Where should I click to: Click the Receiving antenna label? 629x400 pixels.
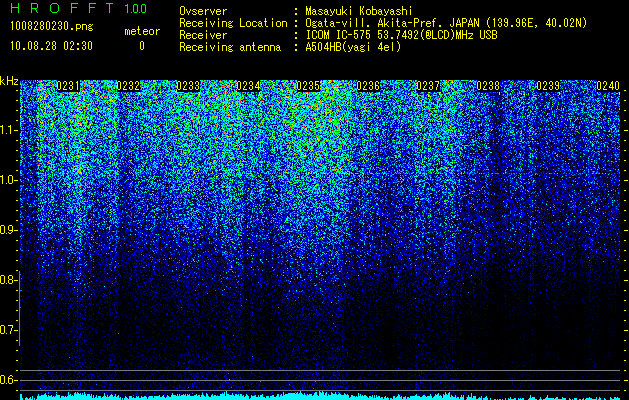pyautogui.click(x=230, y=47)
